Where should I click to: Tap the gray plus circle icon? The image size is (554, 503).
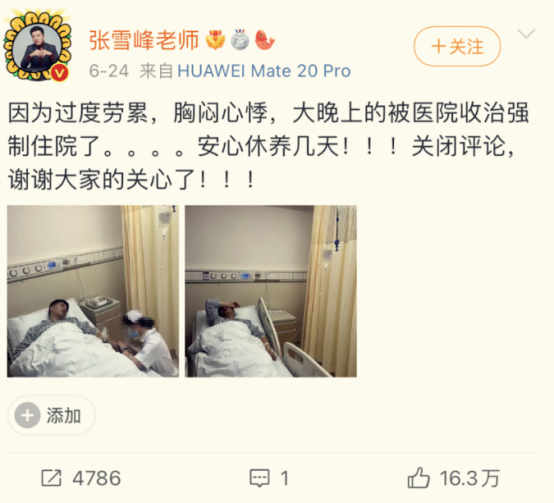27,415
